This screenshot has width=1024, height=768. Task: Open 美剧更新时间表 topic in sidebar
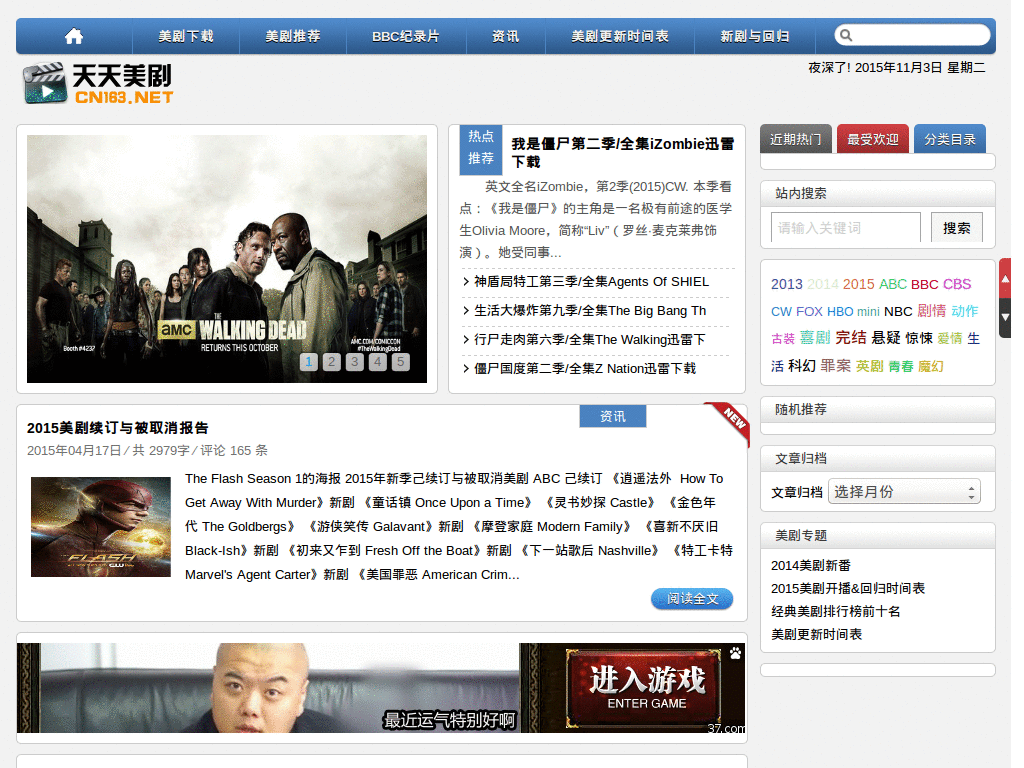(x=816, y=634)
